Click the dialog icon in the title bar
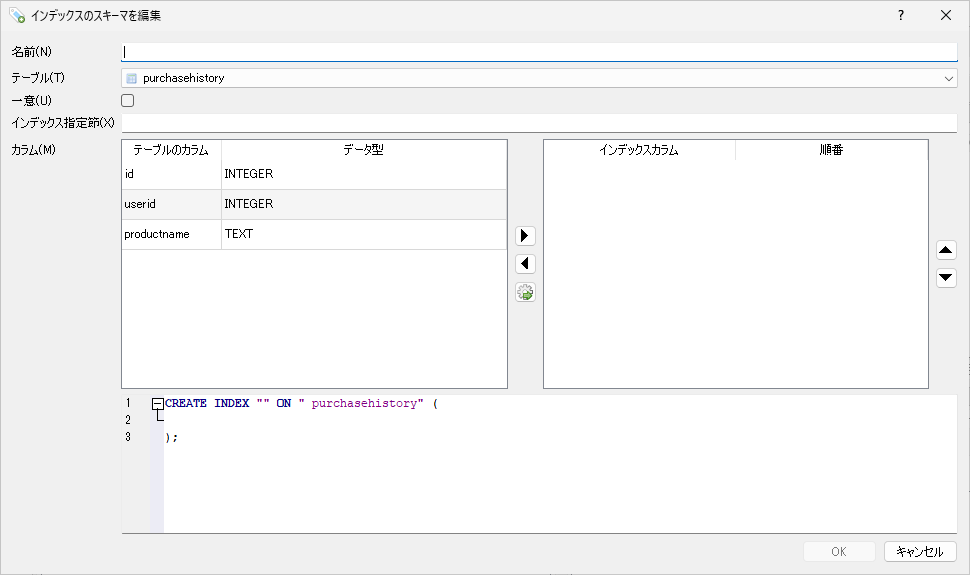Screen dimensions: 970x575 coord(16,15)
